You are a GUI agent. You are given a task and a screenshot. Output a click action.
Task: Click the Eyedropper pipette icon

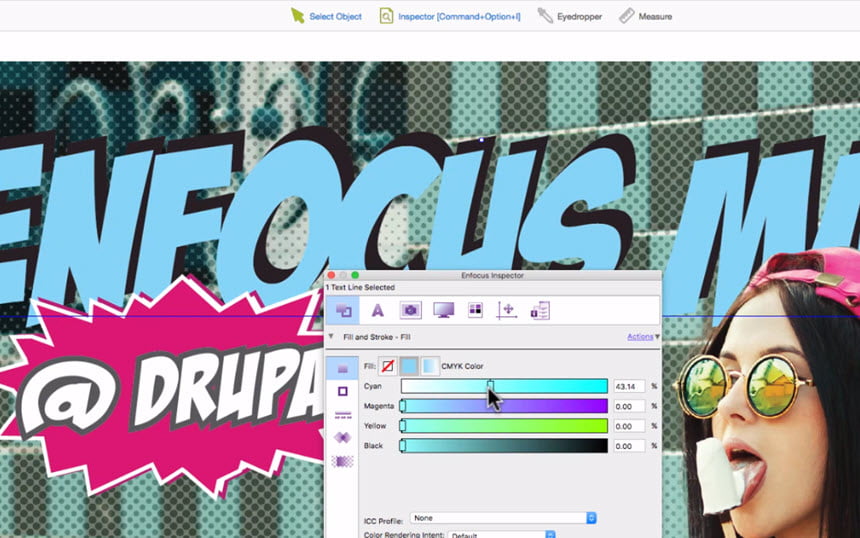[x=545, y=15]
